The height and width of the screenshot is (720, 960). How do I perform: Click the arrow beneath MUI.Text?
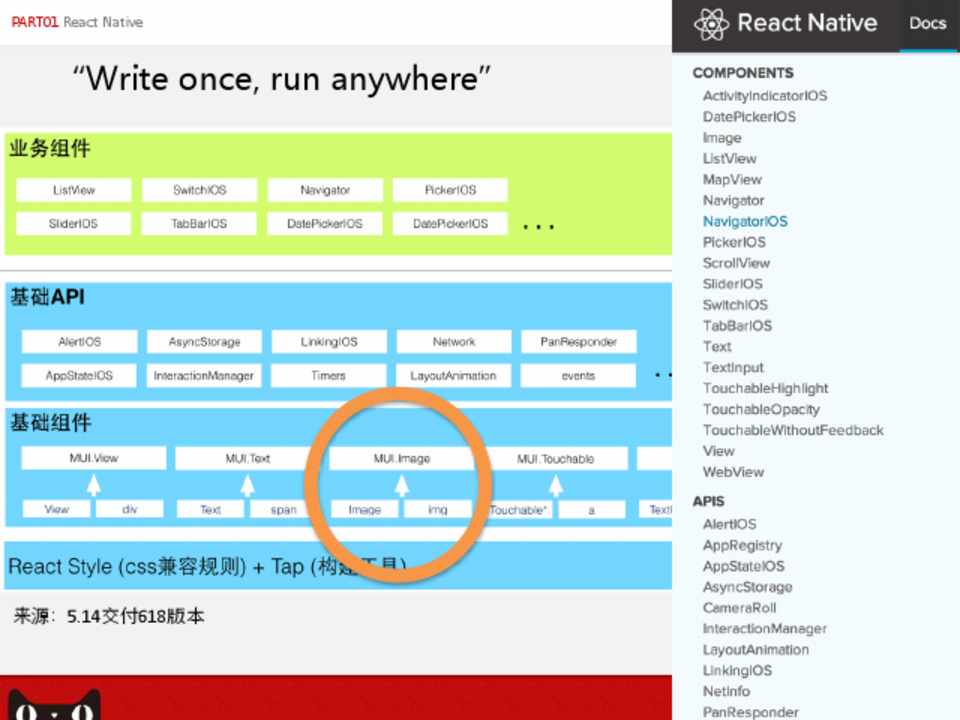pos(247,485)
